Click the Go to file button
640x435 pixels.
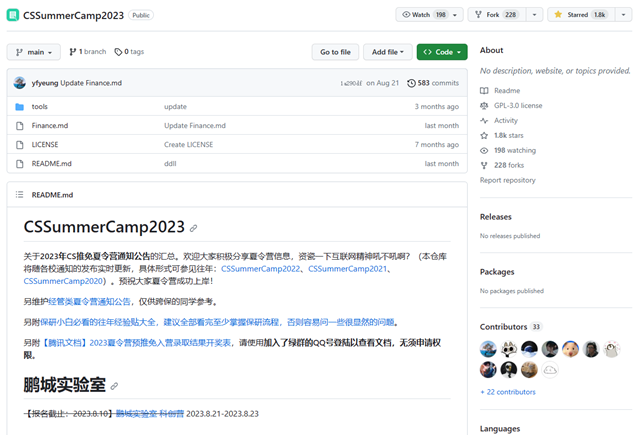[335, 52]
